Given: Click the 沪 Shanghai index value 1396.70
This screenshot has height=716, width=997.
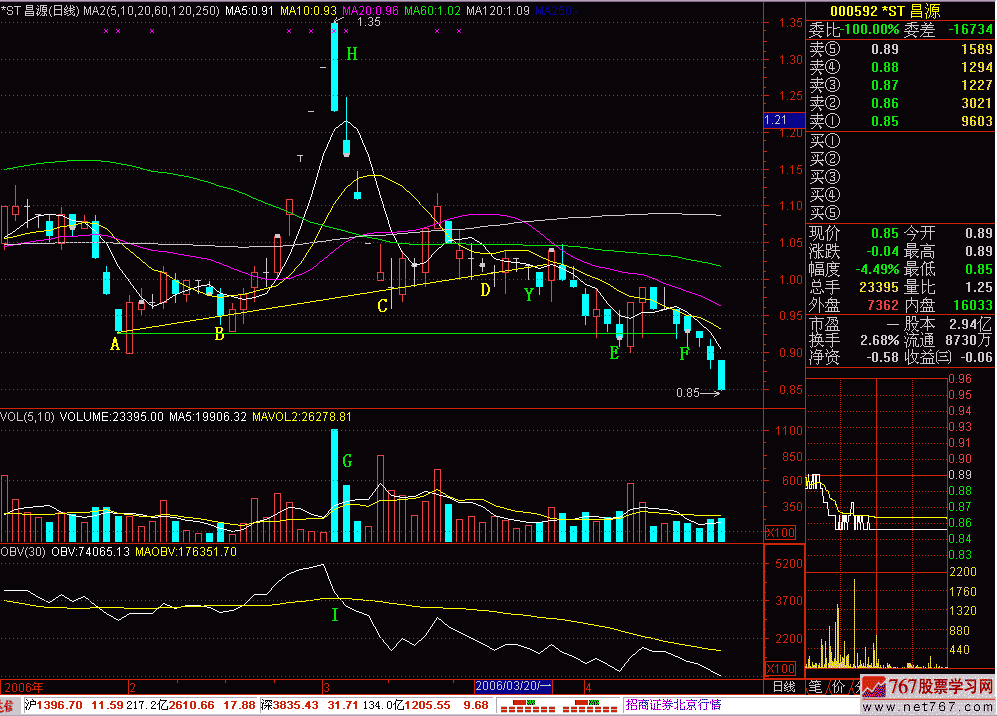Looking at the screenshot, I should [x=43, y=705].
